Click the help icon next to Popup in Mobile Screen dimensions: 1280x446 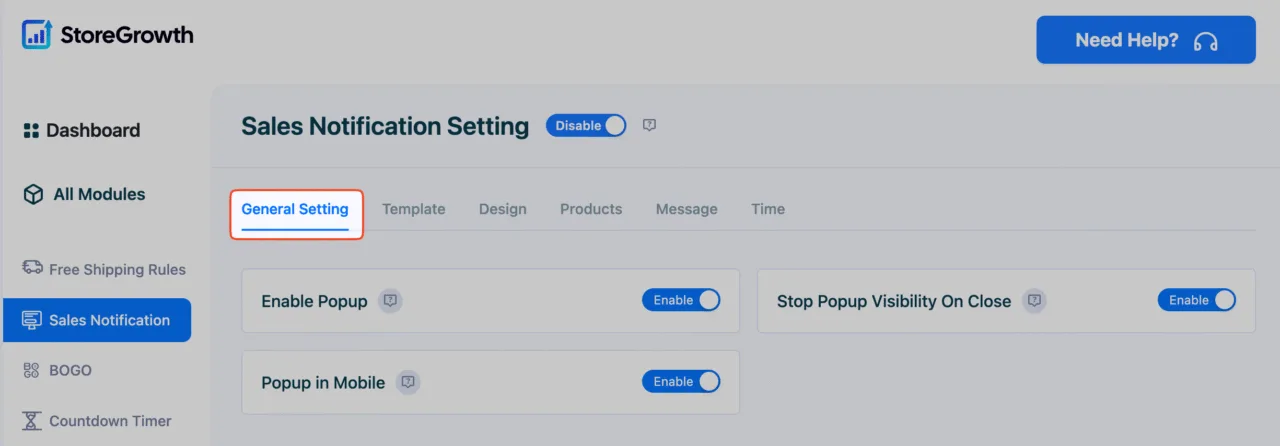tap(408, 382)
